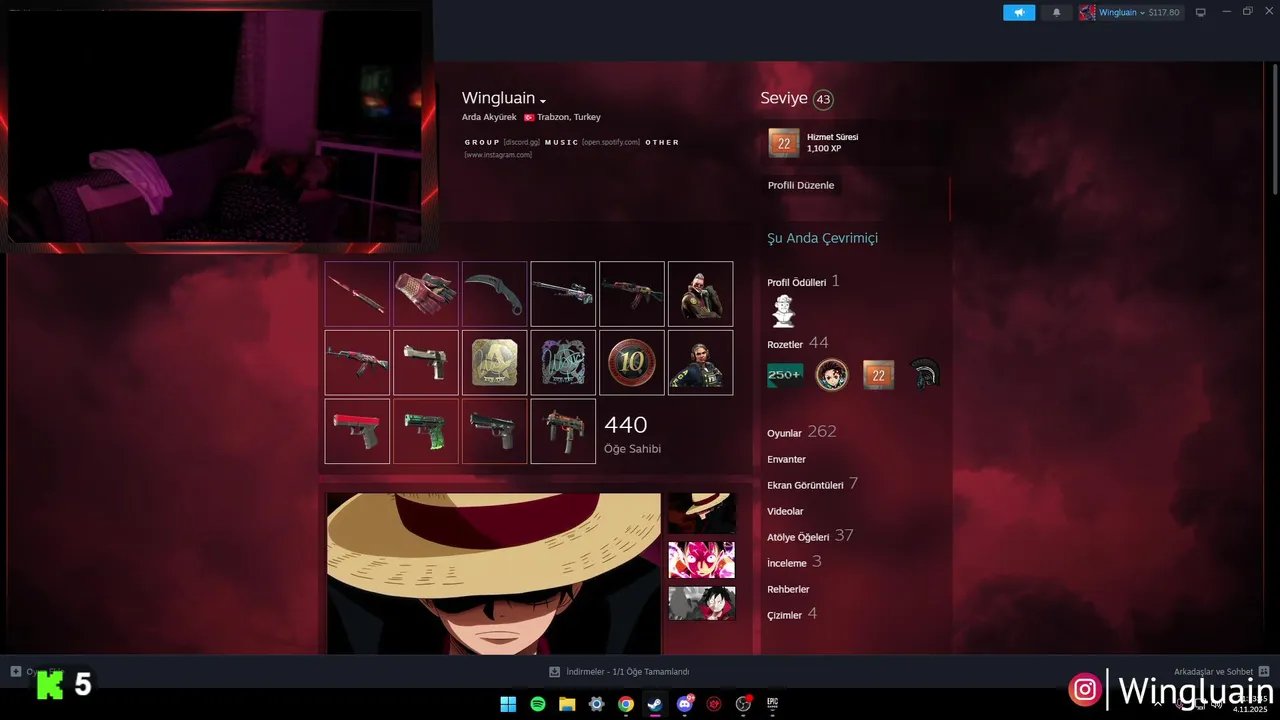
Task: Select the holo signature sticker item
Action: (x=563, y=363)
